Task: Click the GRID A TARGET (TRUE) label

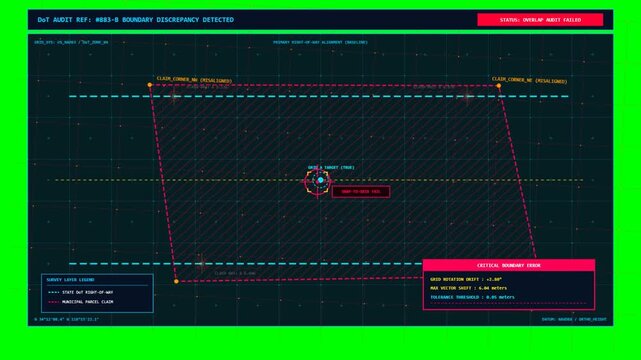Action: click(x=331, y=168)
